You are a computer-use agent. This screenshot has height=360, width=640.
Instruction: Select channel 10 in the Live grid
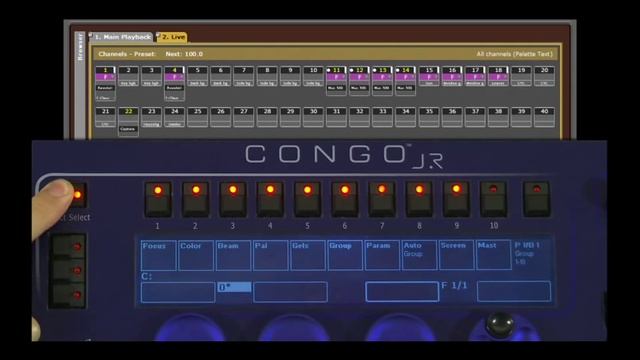pyautogui.click(x=313, y=76)
